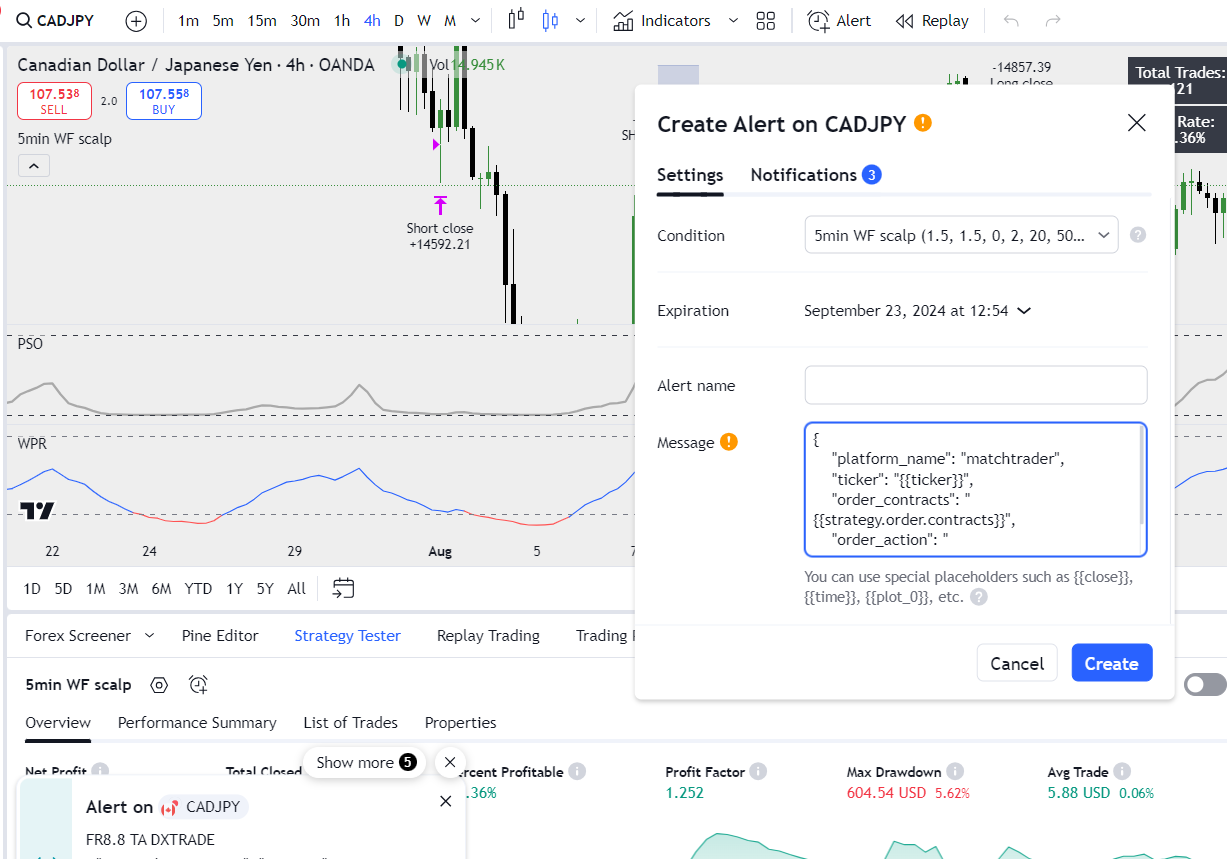Set chart range to 3M
This screenshot has height=859, width=1227.
click(x=128, y=588)
